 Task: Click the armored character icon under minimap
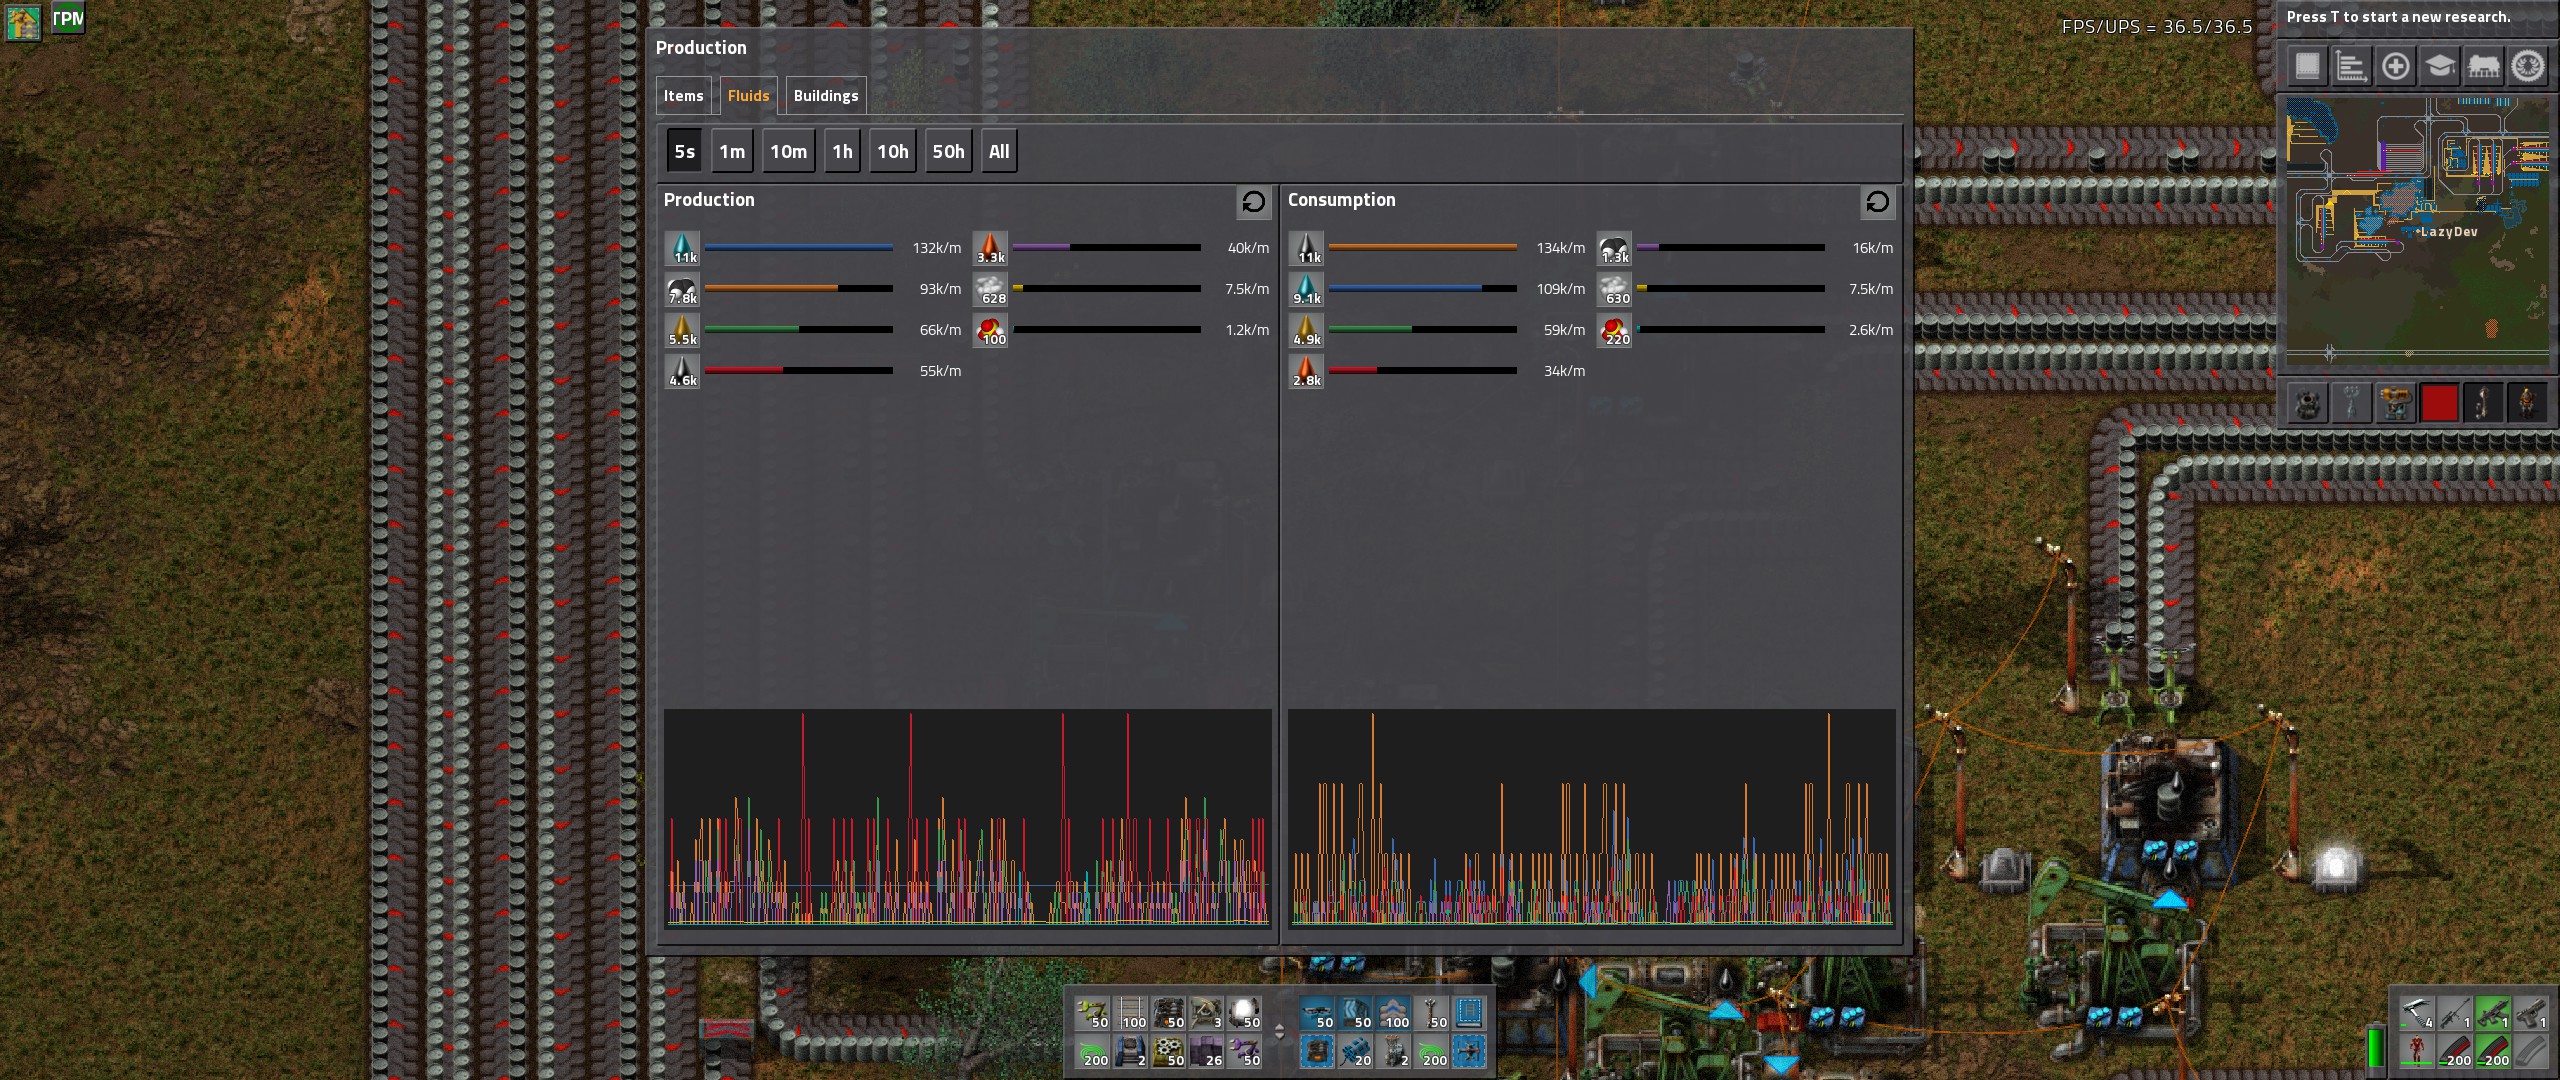[x=2528, y=403]
